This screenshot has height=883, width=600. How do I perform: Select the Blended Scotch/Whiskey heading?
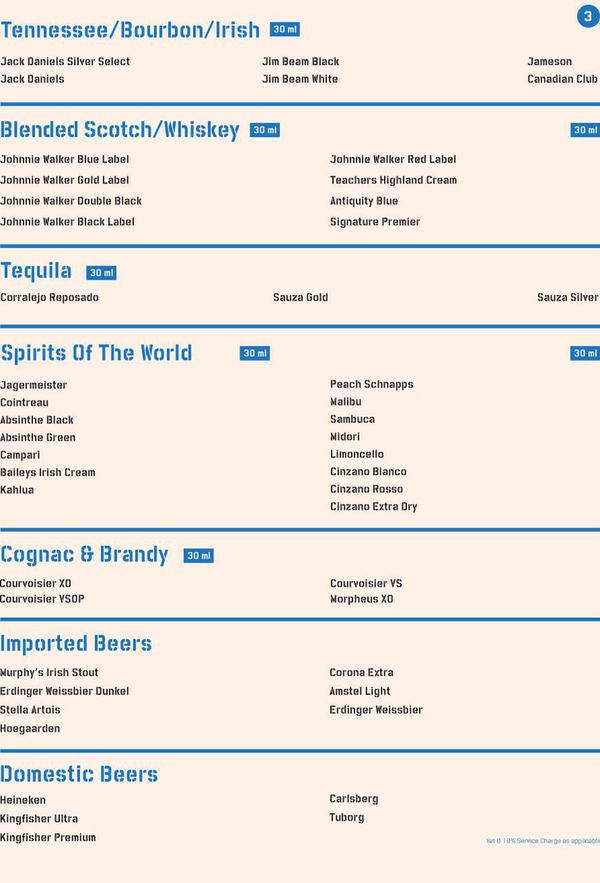click(120, 130)
